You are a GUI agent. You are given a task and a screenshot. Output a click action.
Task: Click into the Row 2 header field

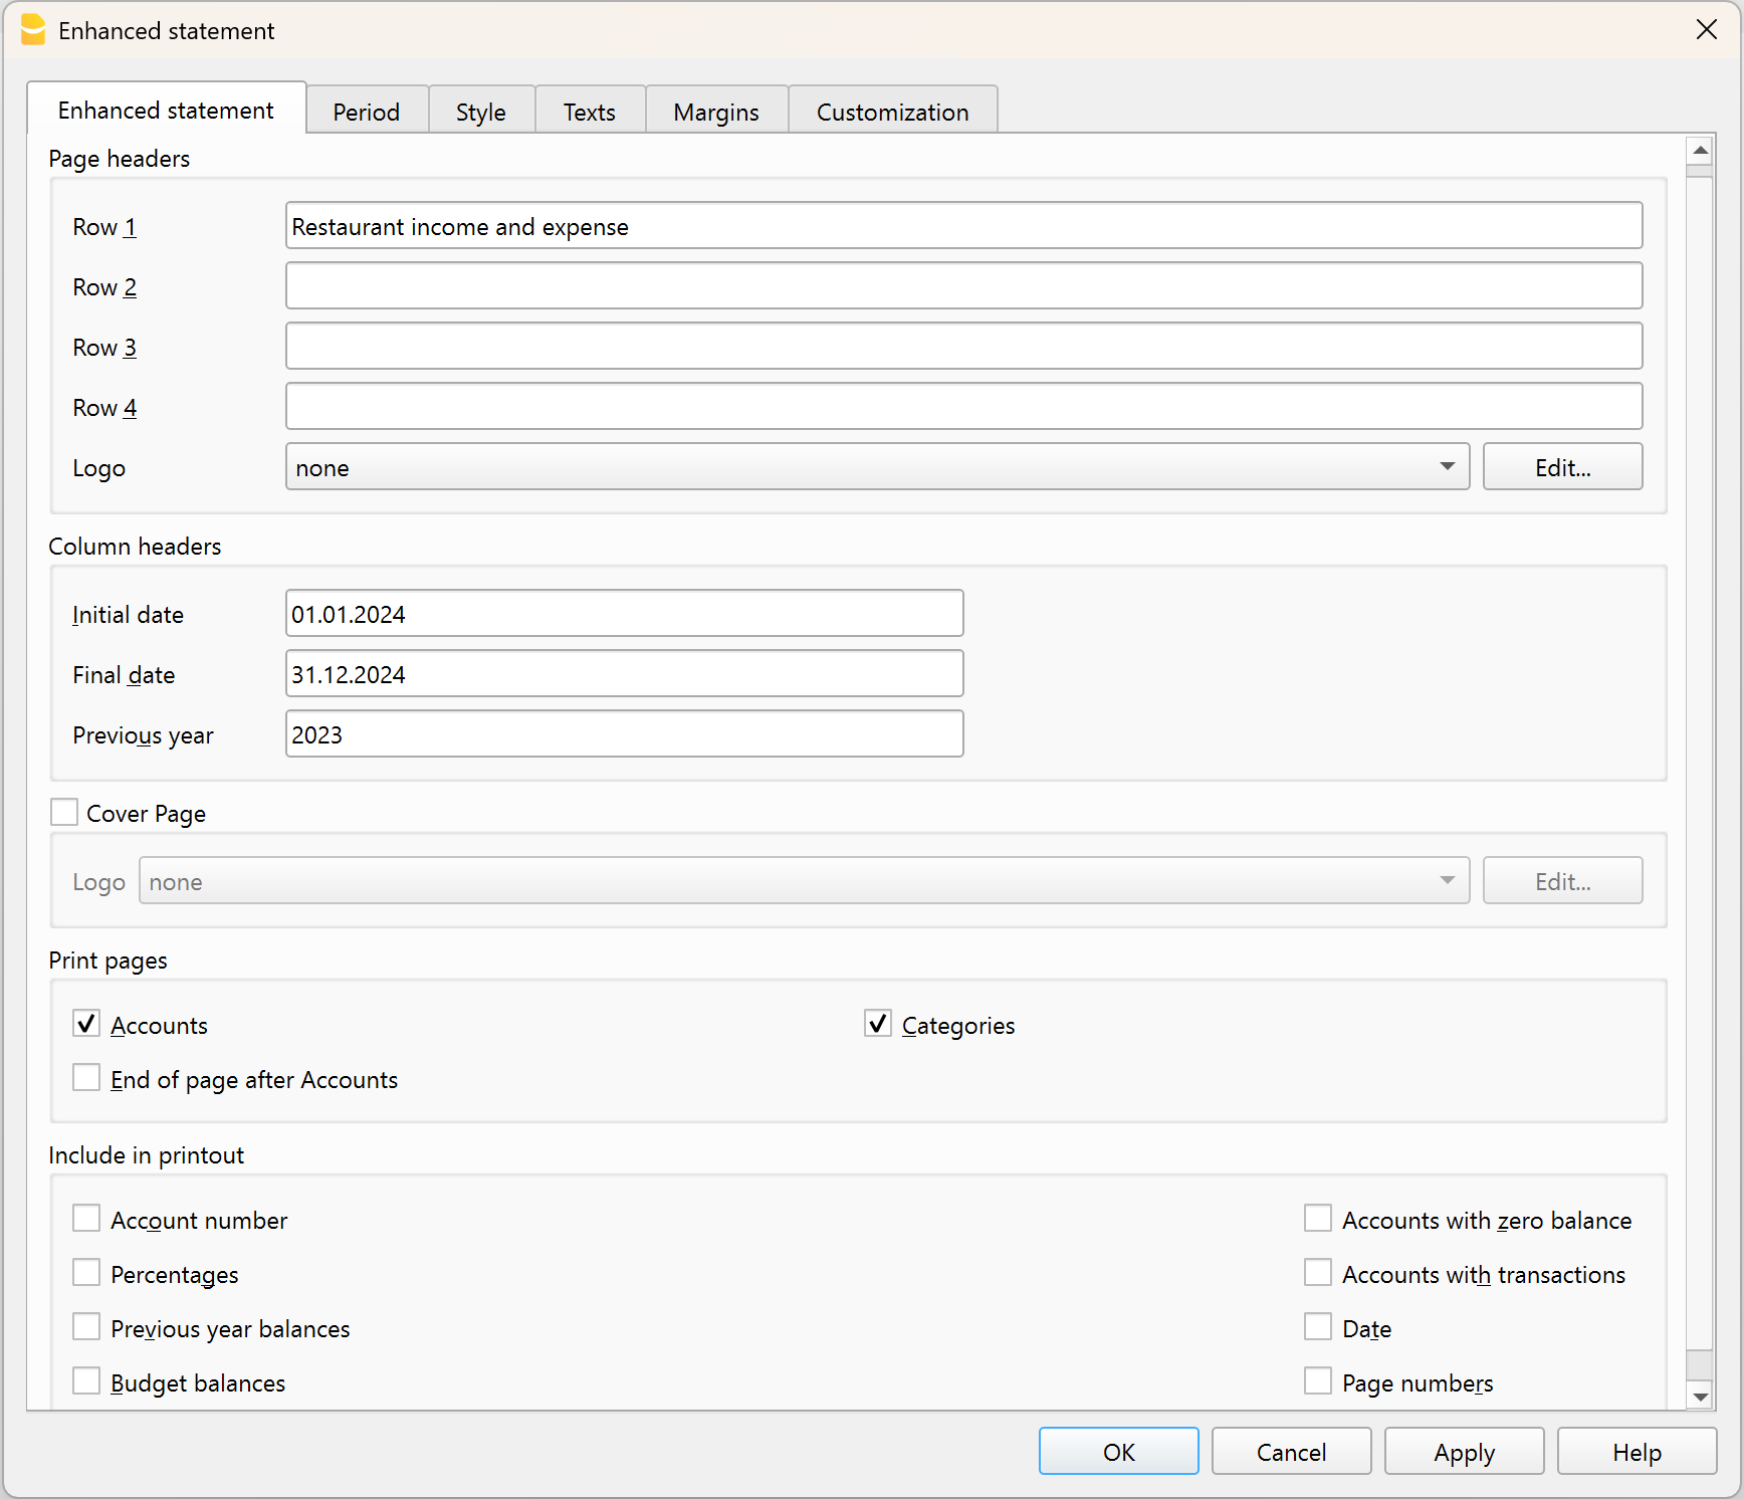[x=963, y=286]
